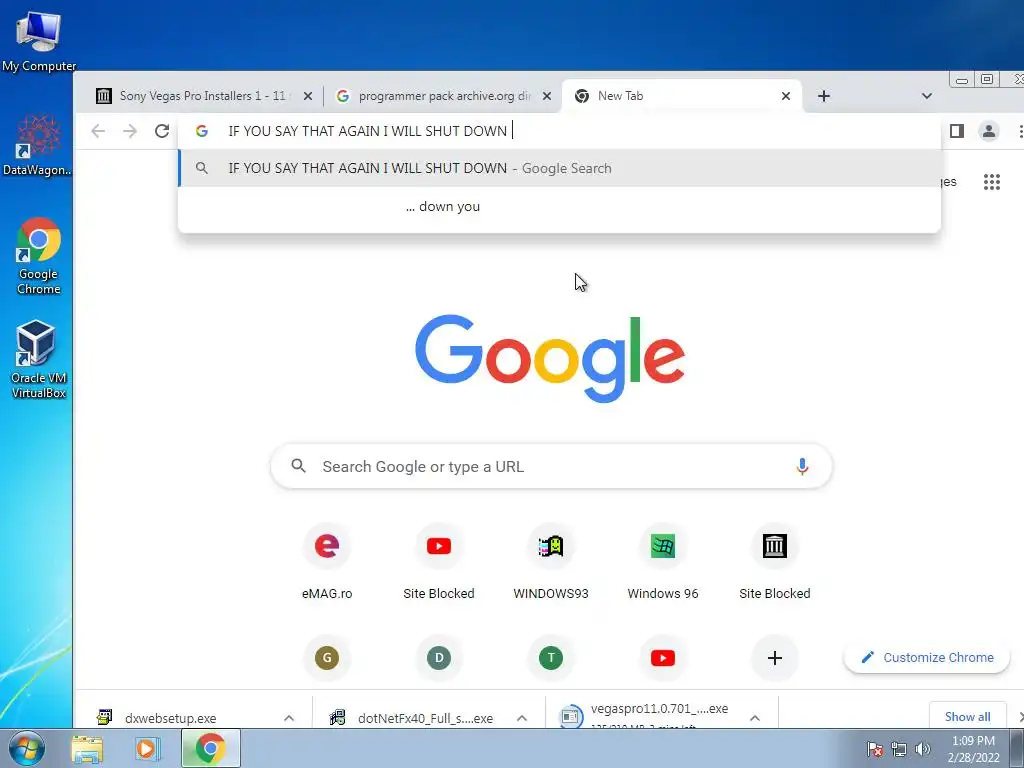
Task: Select the Google Search suggestion row
Action: click(560, 168)
